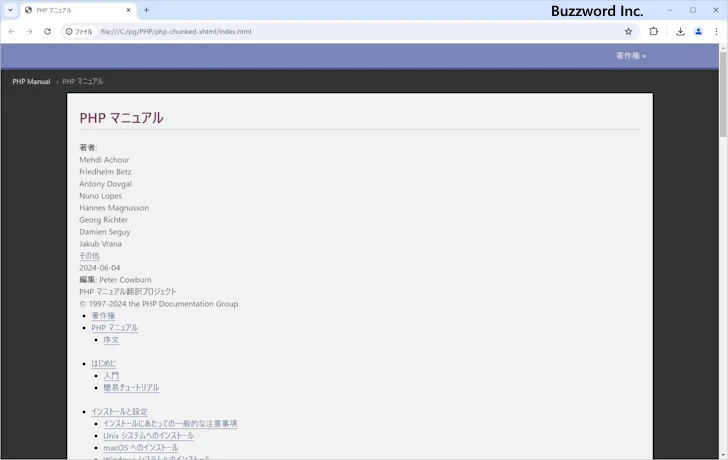The image size is (728, 460).
Task: Click author name Nuno Lopes
Action: [100, 196]
